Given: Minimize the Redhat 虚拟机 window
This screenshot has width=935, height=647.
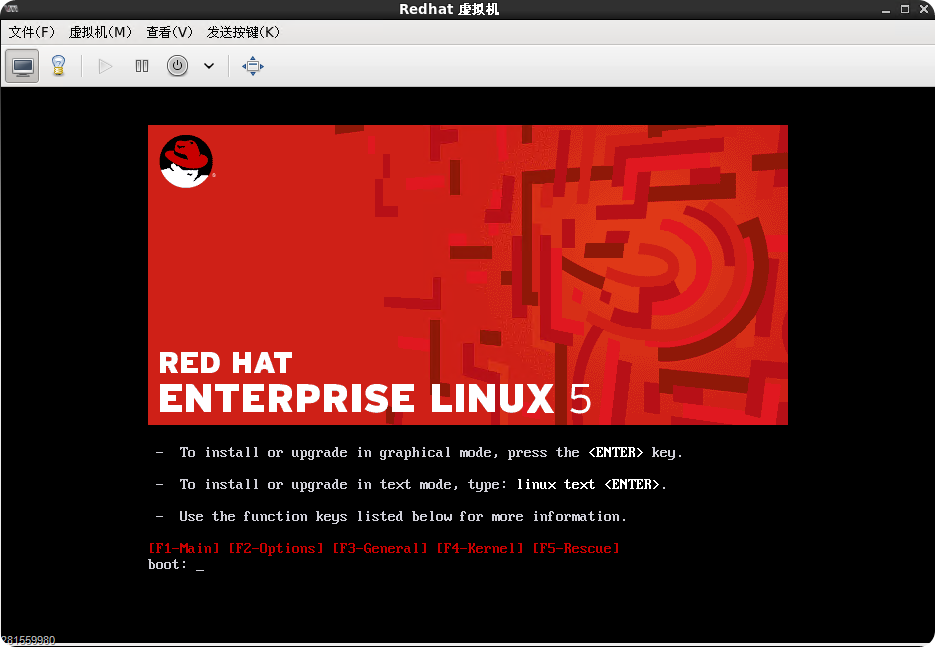Looking at the screenshot, I should (886, 10).
